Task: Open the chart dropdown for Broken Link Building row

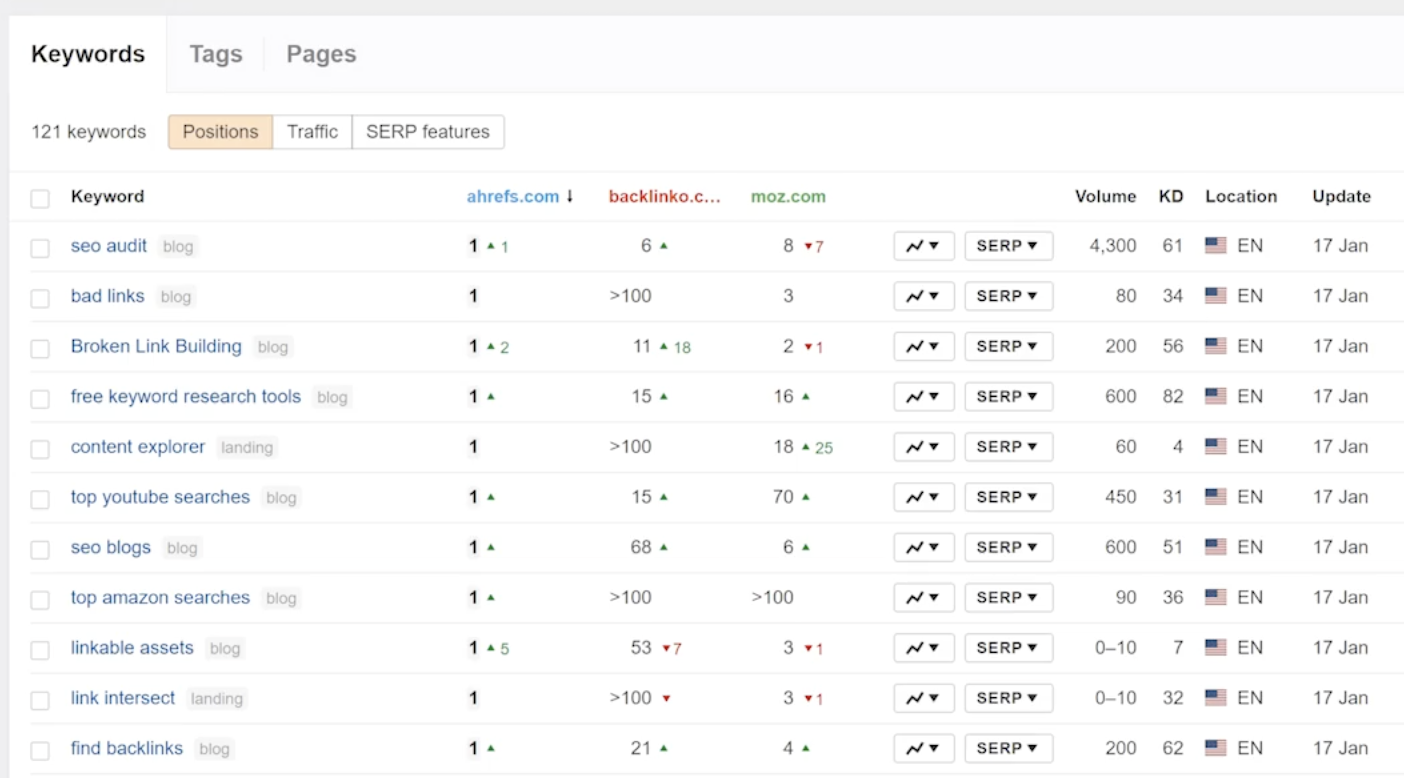Action: (x=924, y=346)
